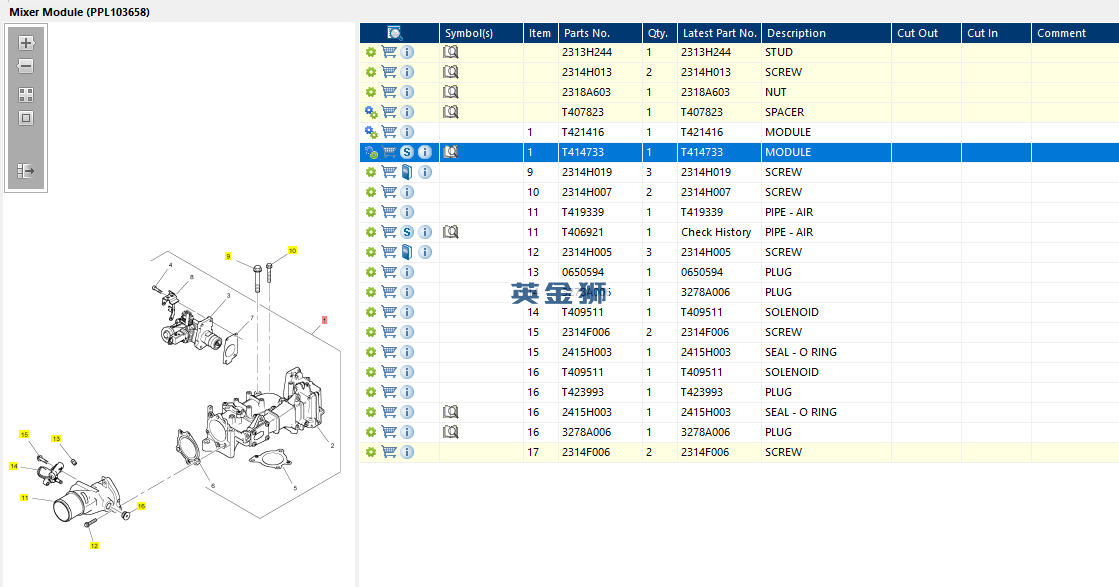Click the Cut In column header
The image size is (1119, 587).
click(x=996, y=33)
